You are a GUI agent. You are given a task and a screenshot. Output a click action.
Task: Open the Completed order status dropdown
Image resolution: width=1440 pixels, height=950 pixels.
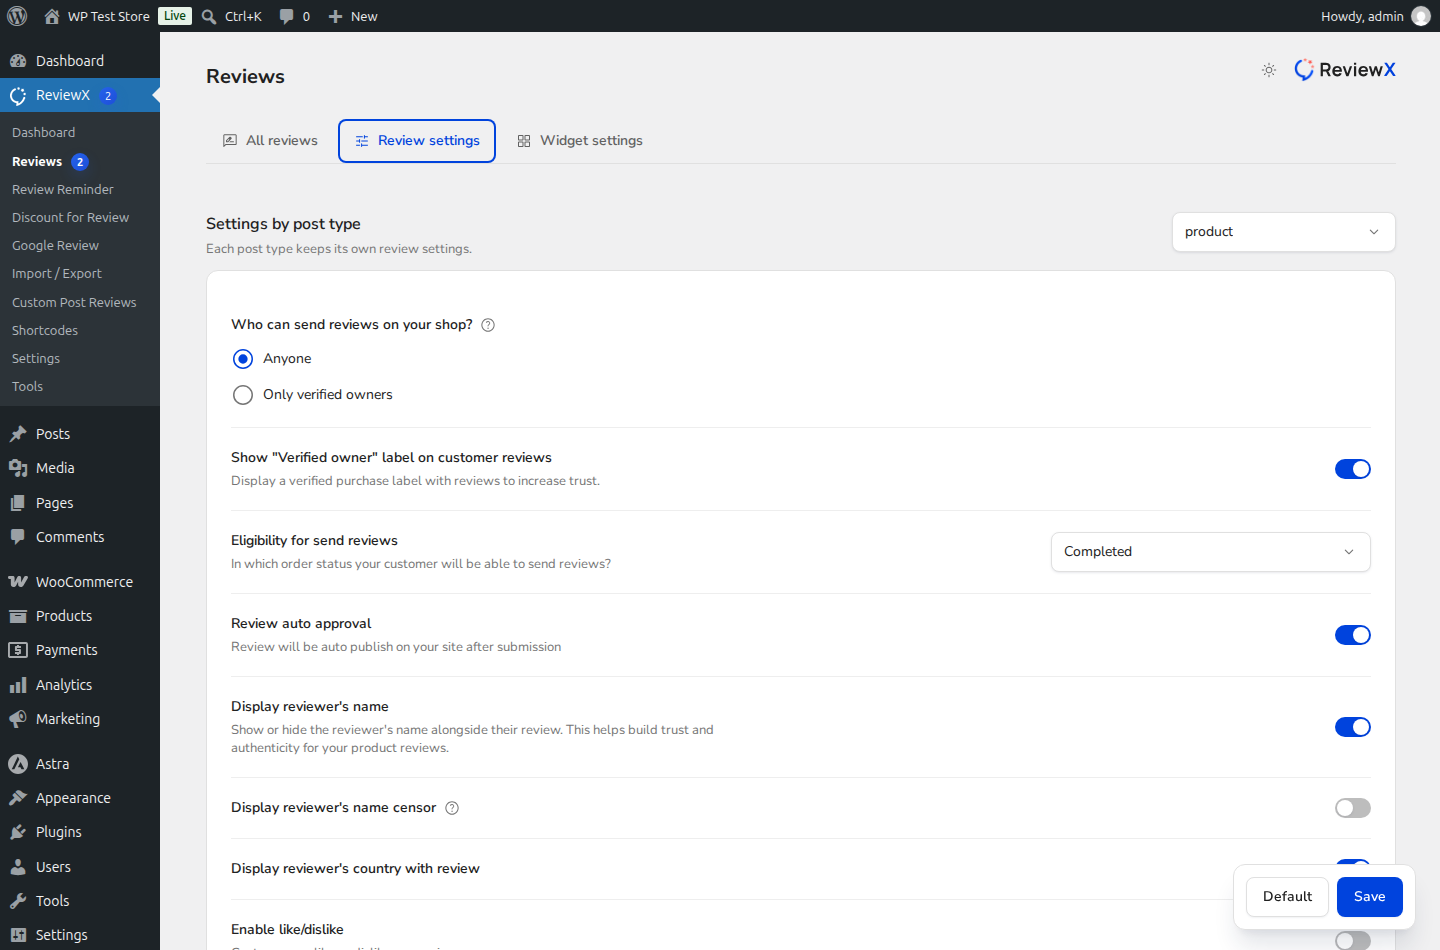coord(1211,552)
